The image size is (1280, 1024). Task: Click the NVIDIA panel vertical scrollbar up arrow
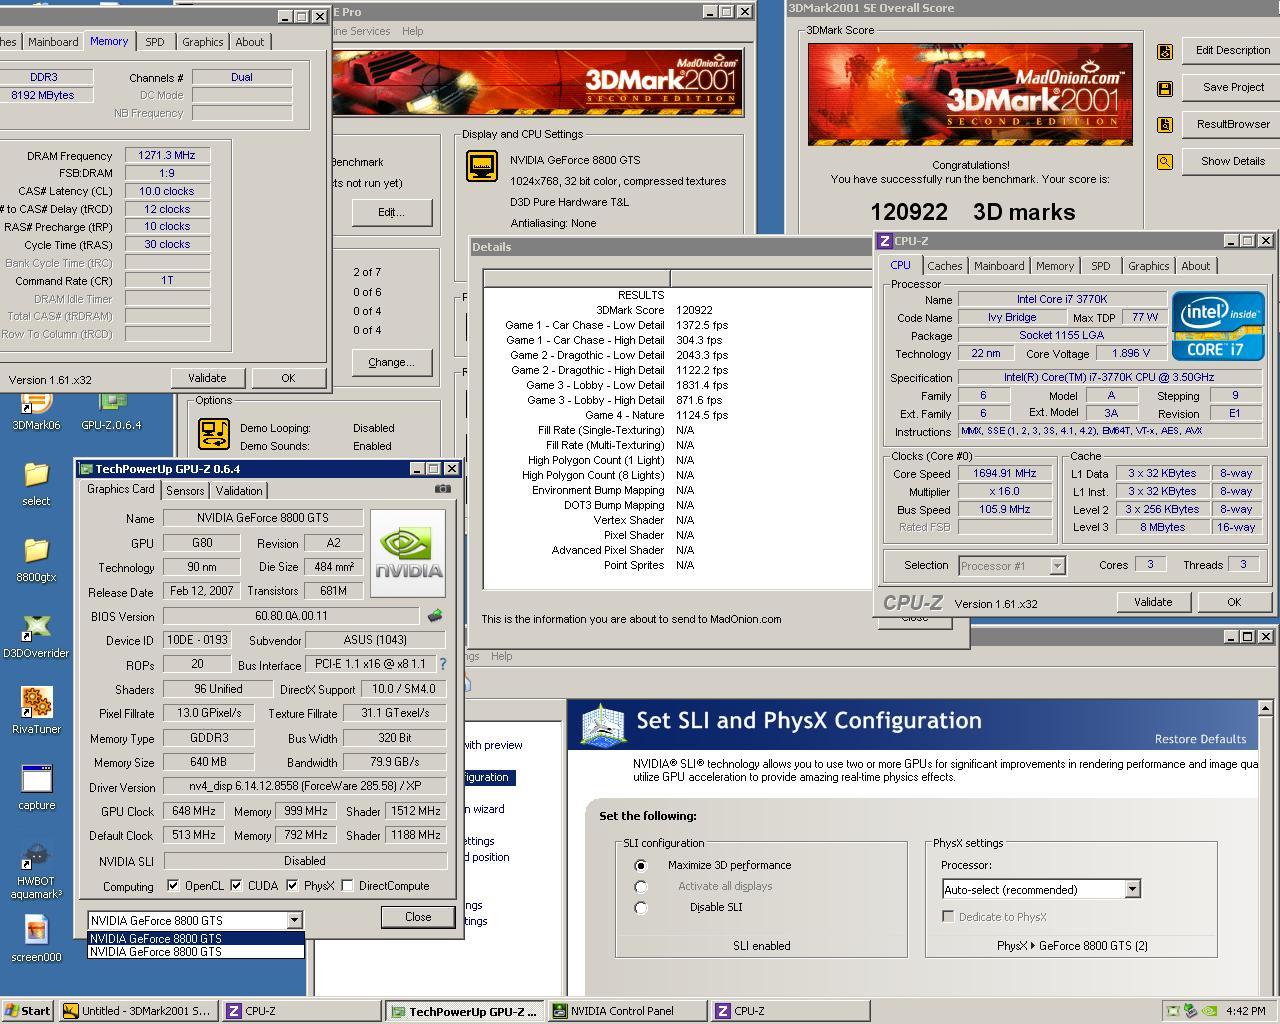(1265, 707)
